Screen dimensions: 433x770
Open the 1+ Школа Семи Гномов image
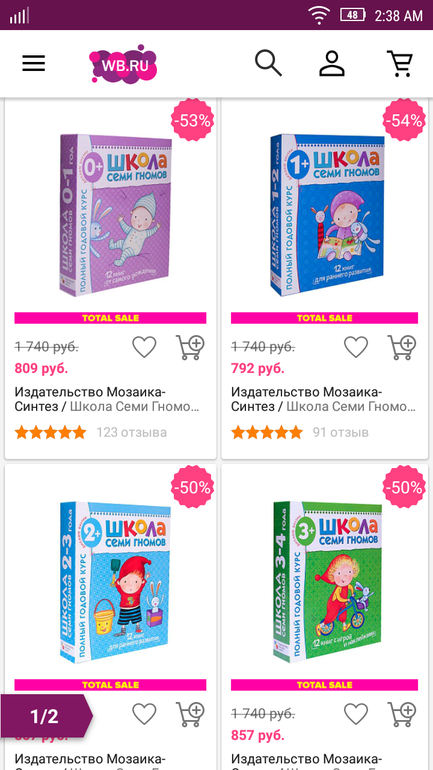(327, 215)
